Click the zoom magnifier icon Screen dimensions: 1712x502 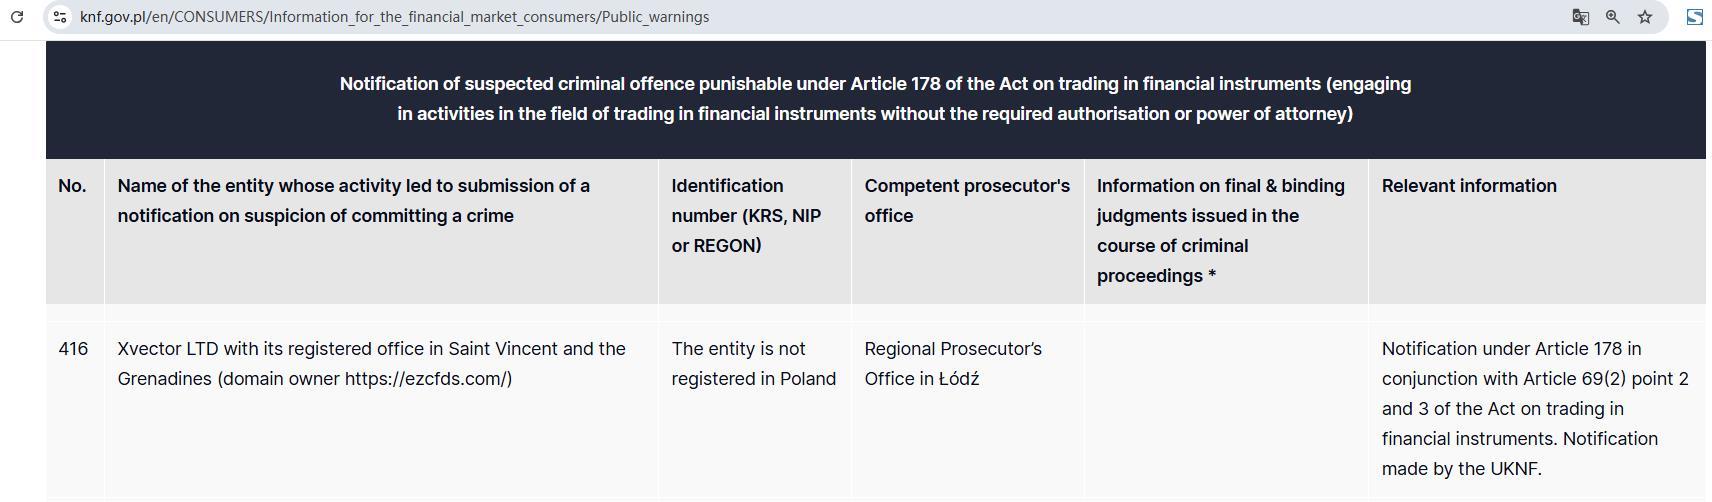click(1612, 17)
